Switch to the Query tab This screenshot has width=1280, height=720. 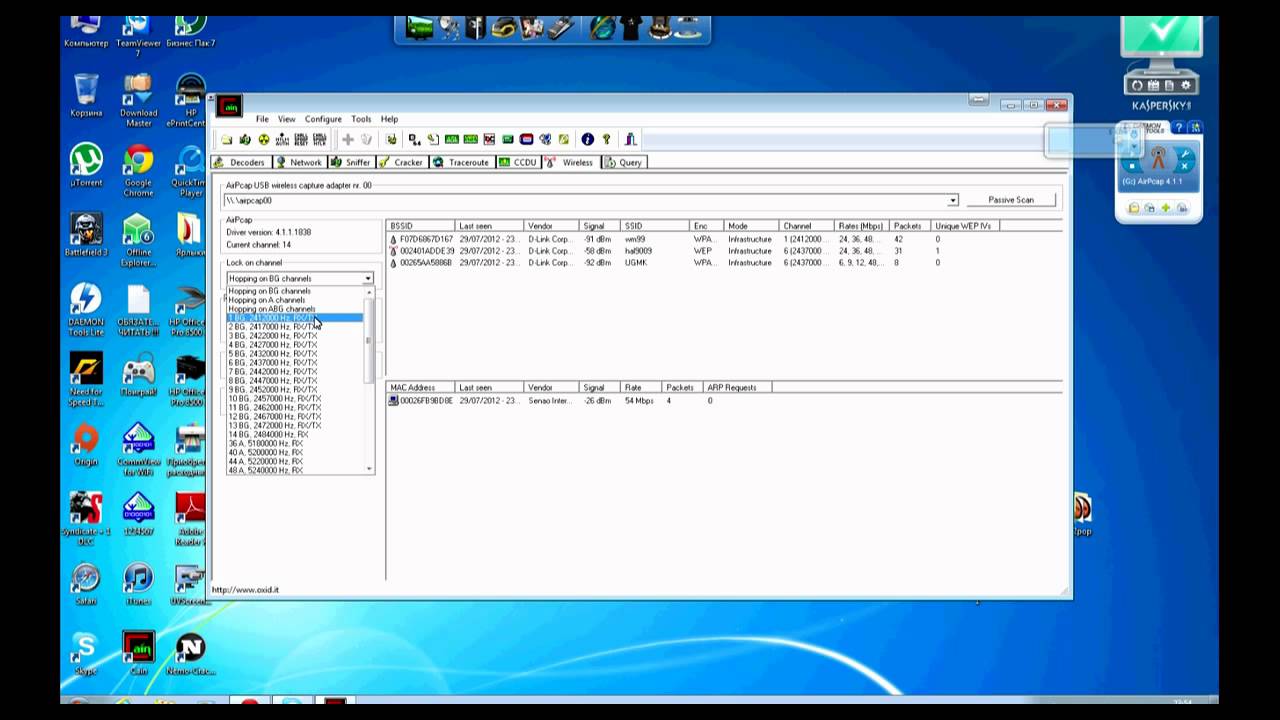624,162
